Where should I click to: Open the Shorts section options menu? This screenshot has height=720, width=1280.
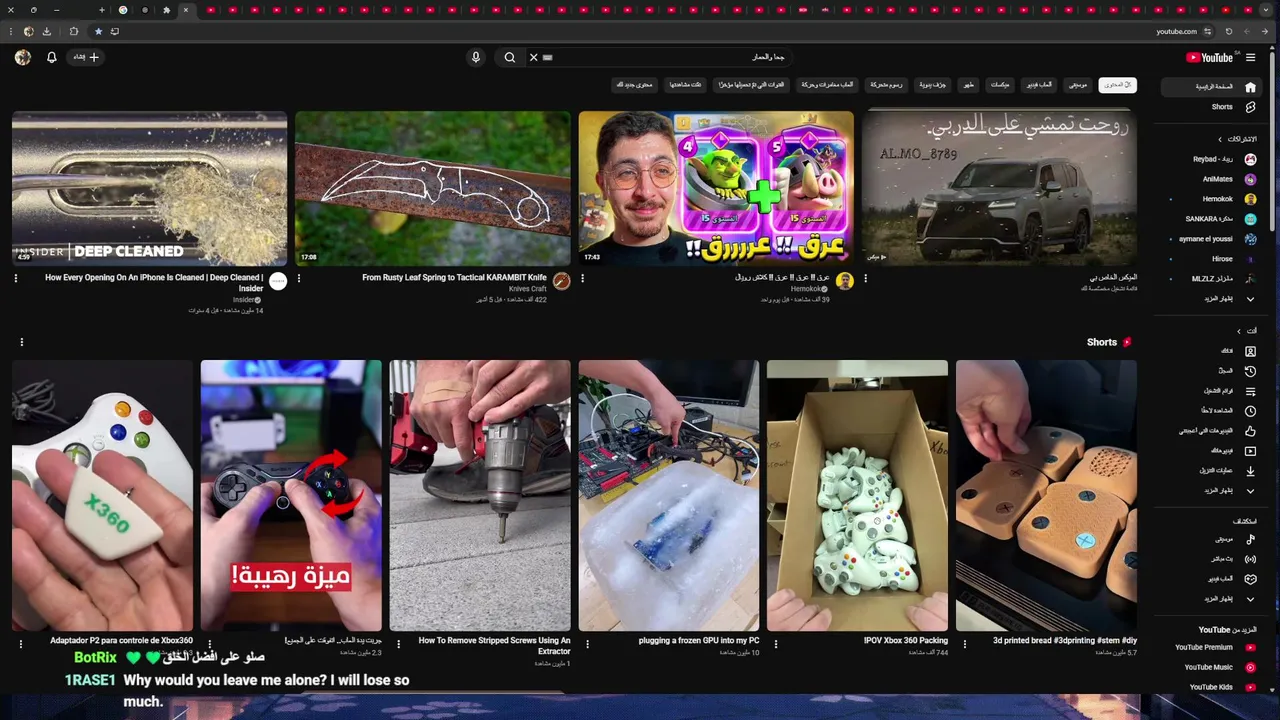click(22, 342)
